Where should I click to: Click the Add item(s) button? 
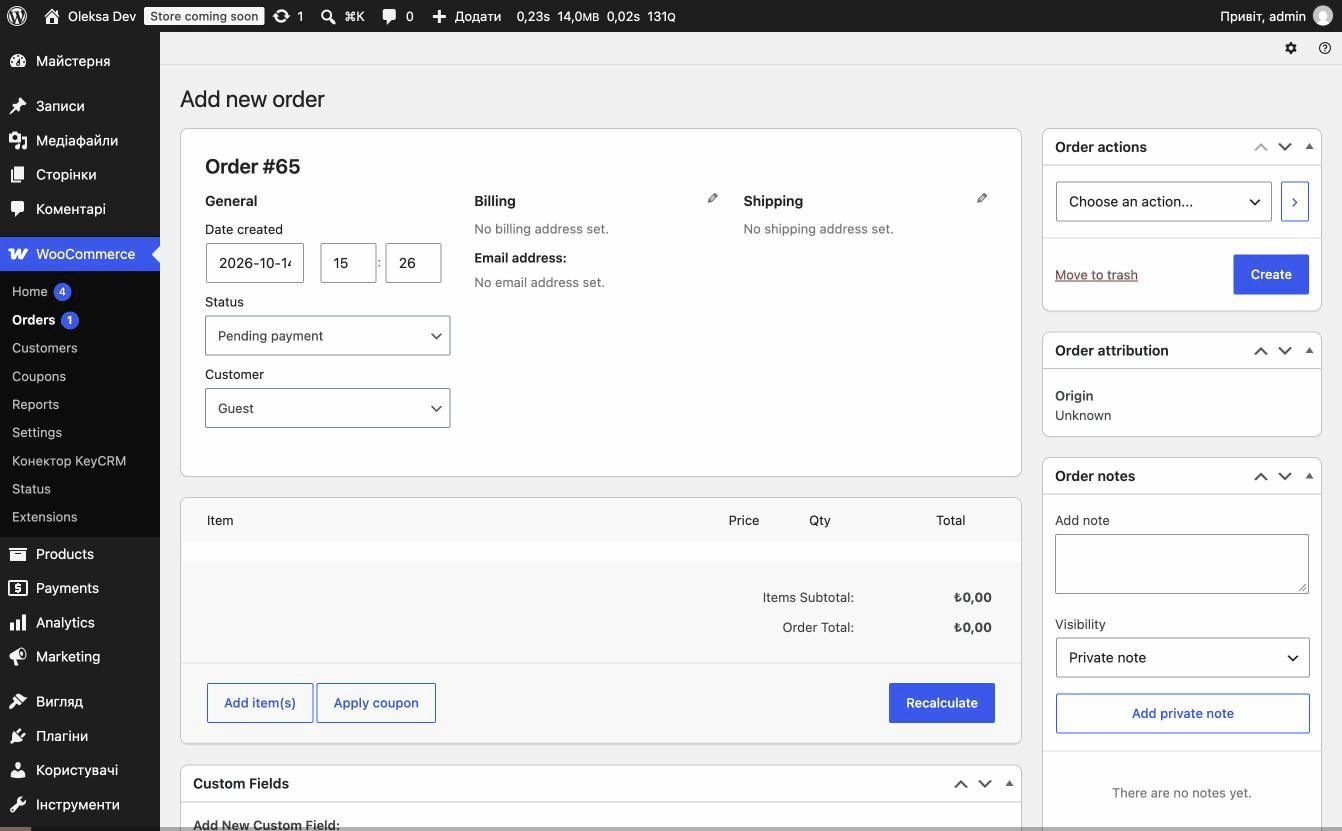(260, 703)
